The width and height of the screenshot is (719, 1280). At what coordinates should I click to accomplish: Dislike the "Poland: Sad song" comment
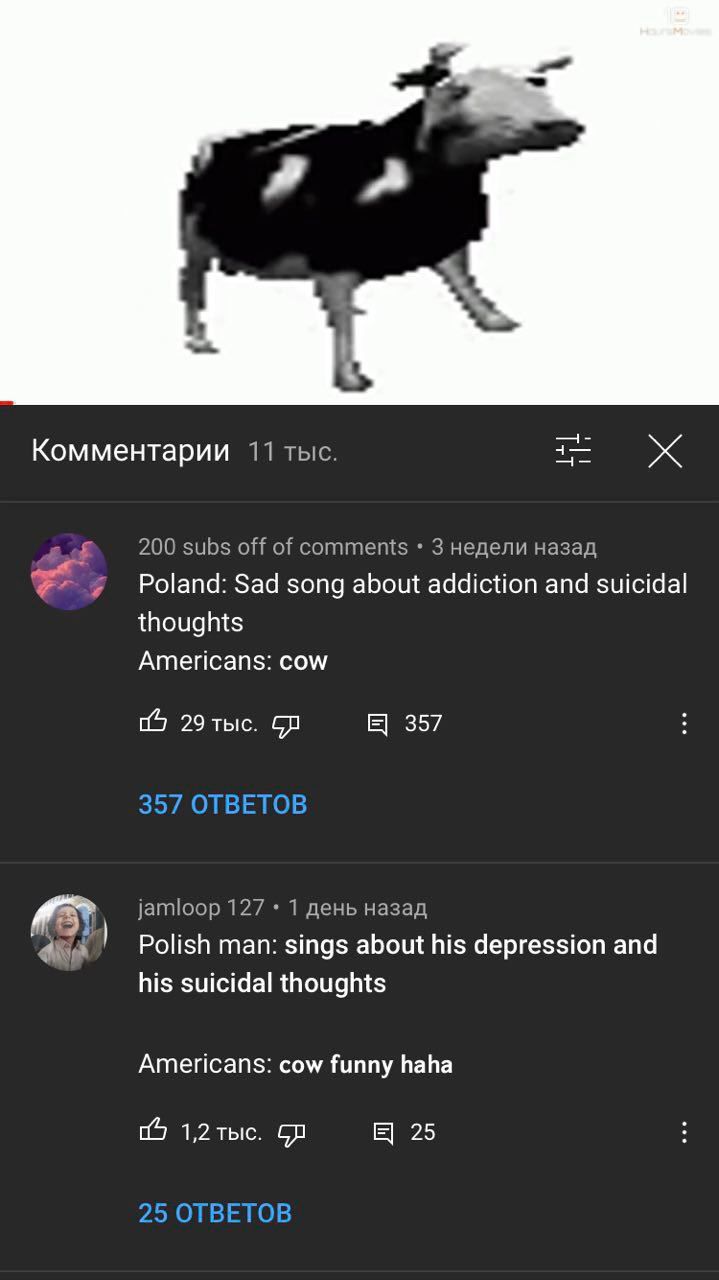286,725
